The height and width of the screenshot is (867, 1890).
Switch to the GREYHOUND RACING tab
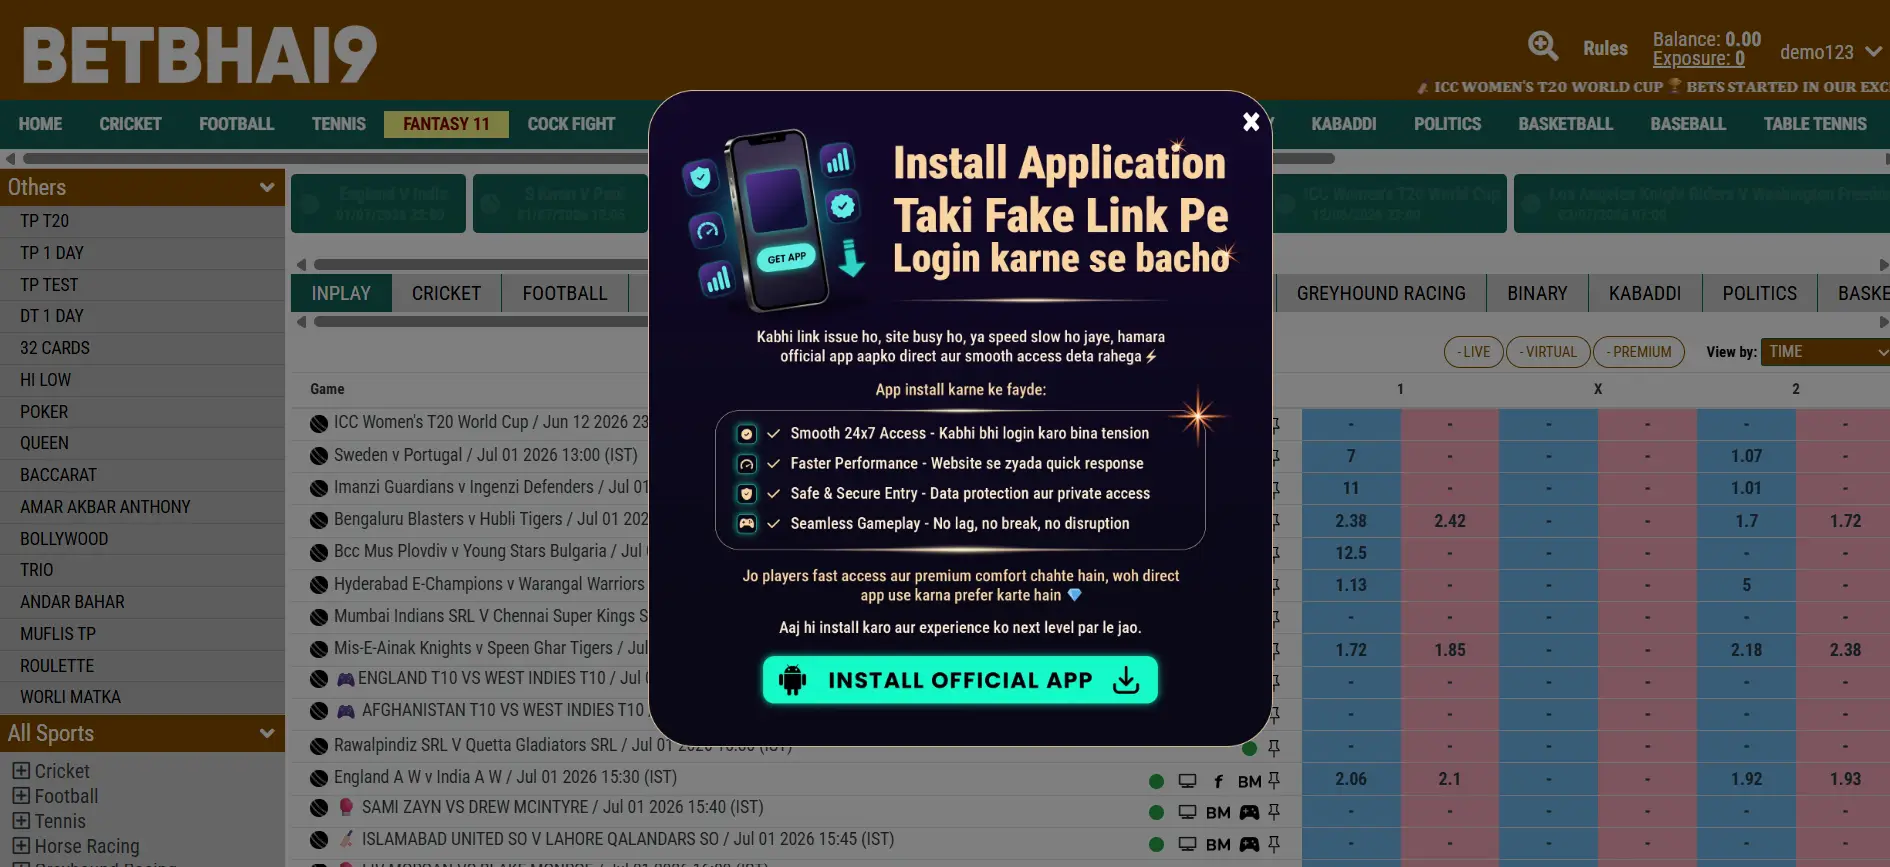coord(1381,293)
